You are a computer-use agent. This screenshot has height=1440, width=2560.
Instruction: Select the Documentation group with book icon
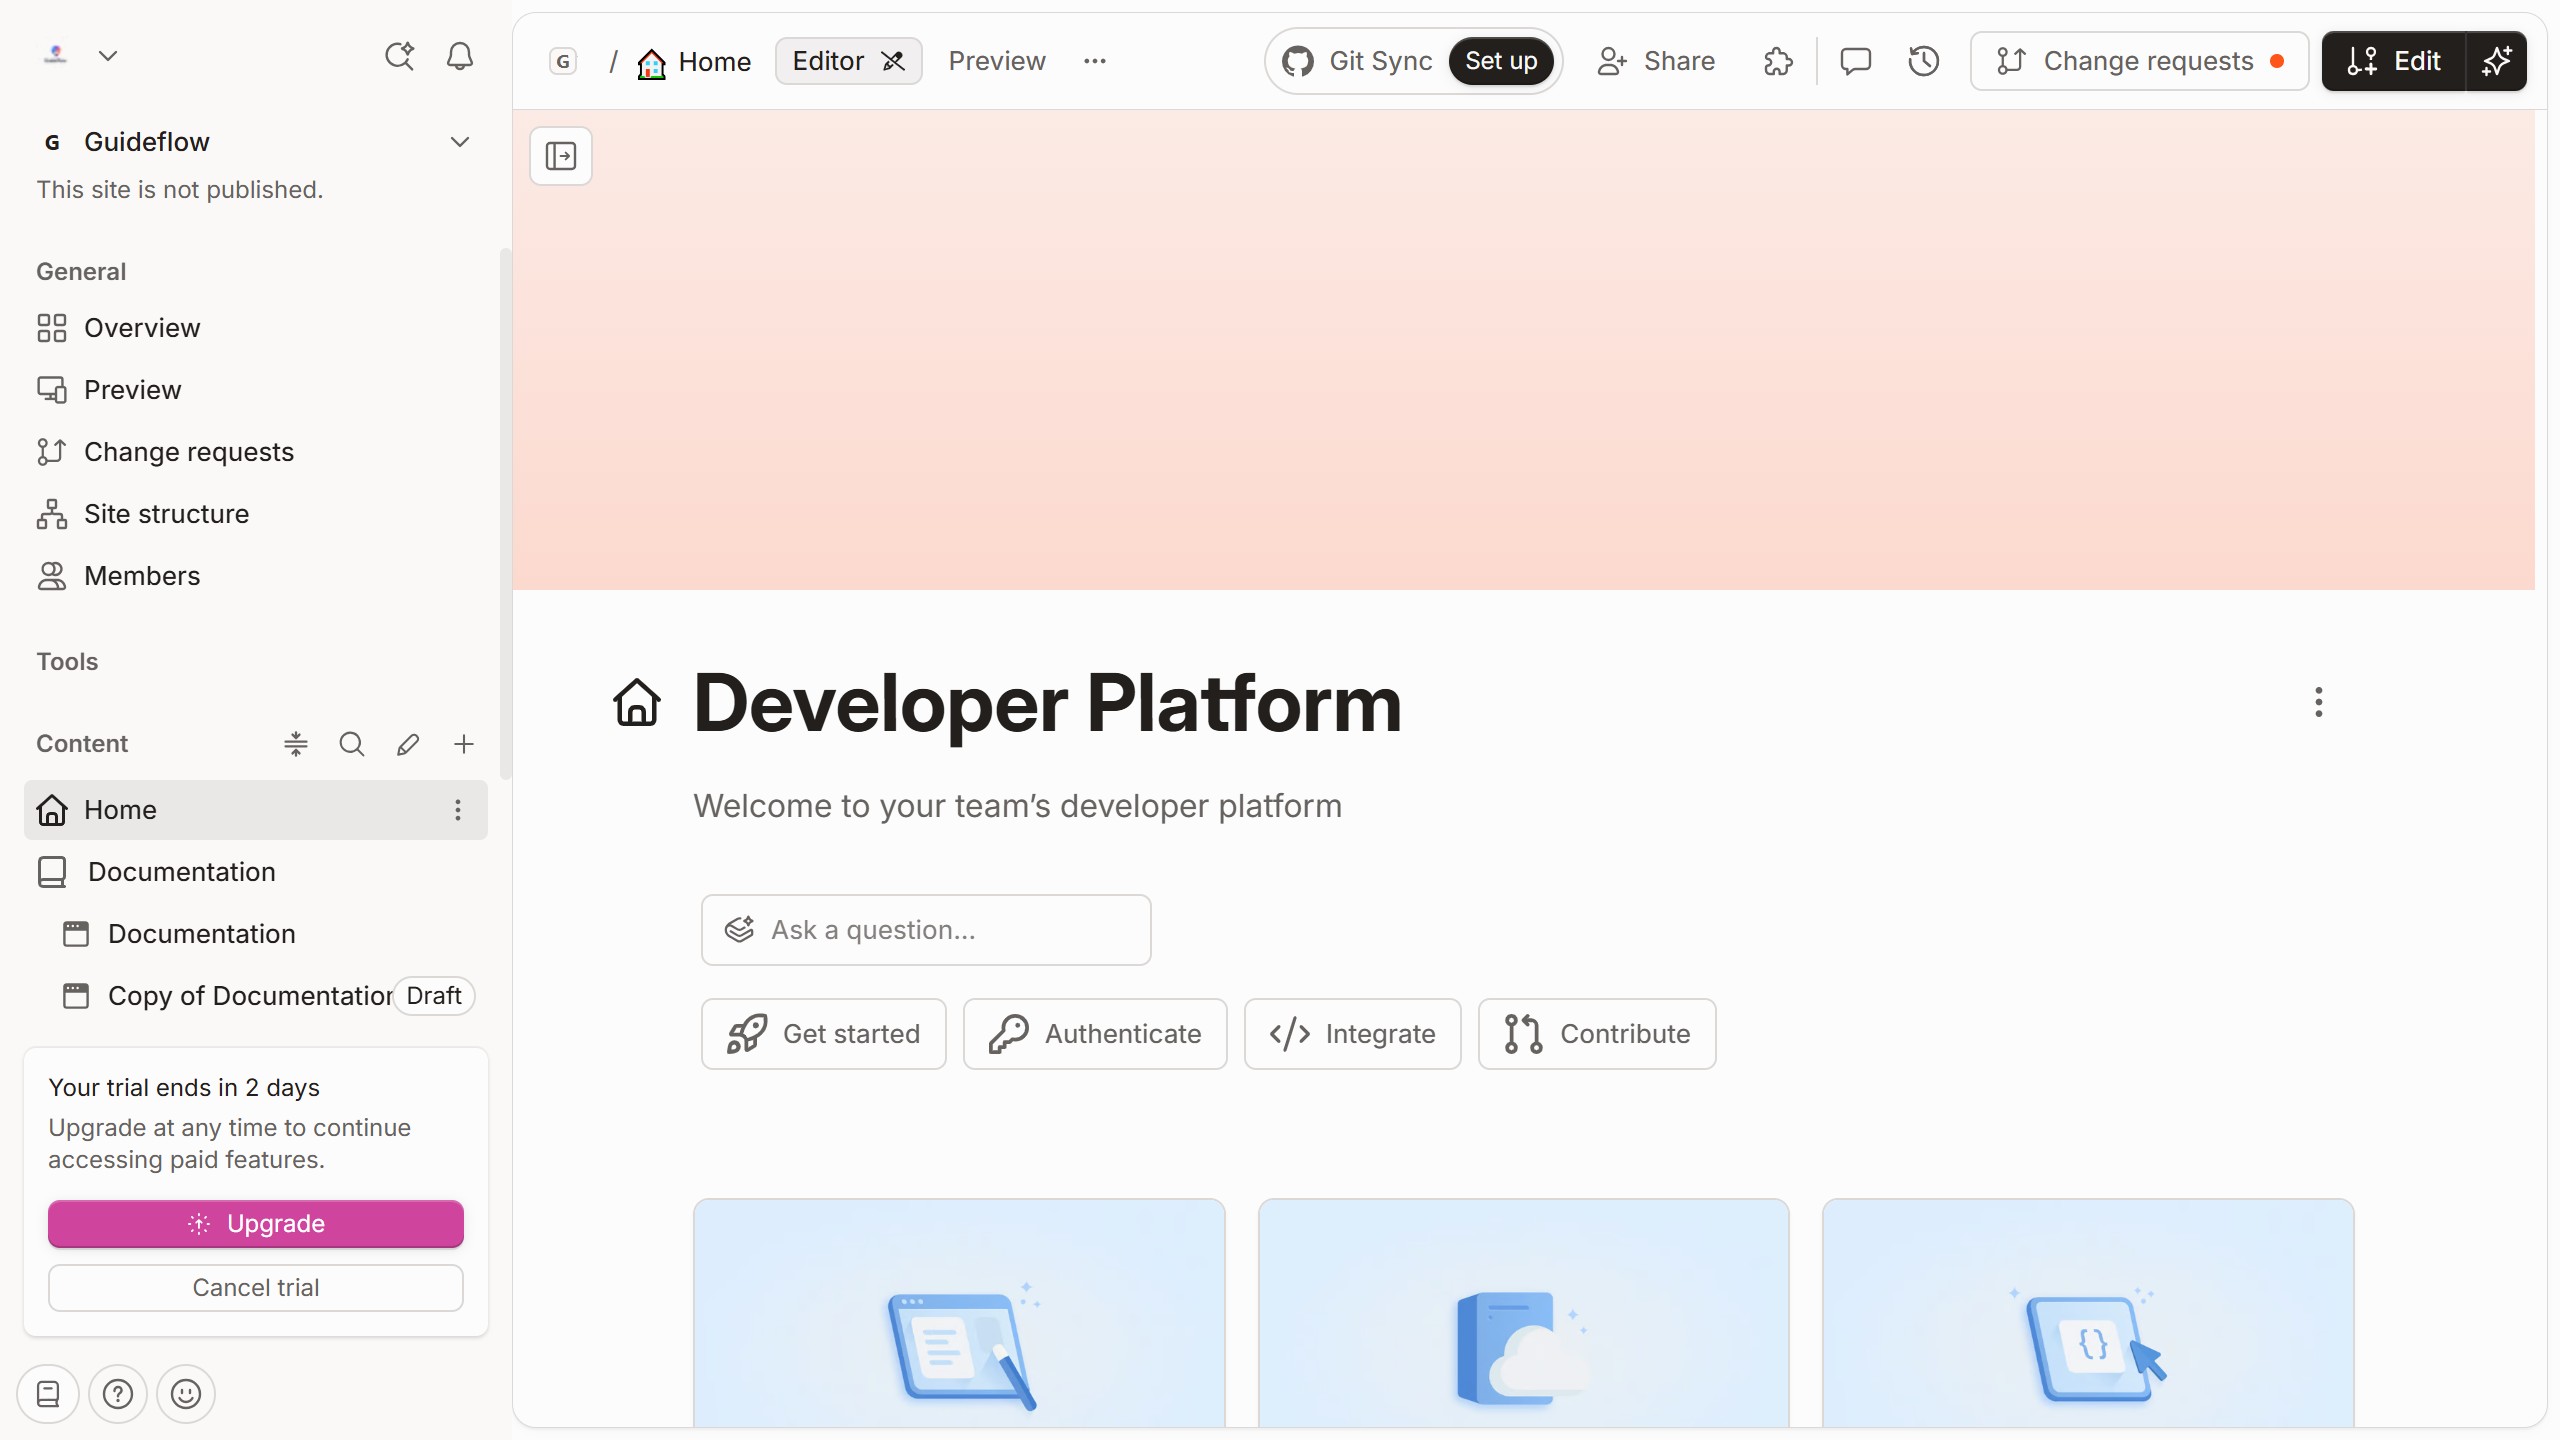pos(255,872)
